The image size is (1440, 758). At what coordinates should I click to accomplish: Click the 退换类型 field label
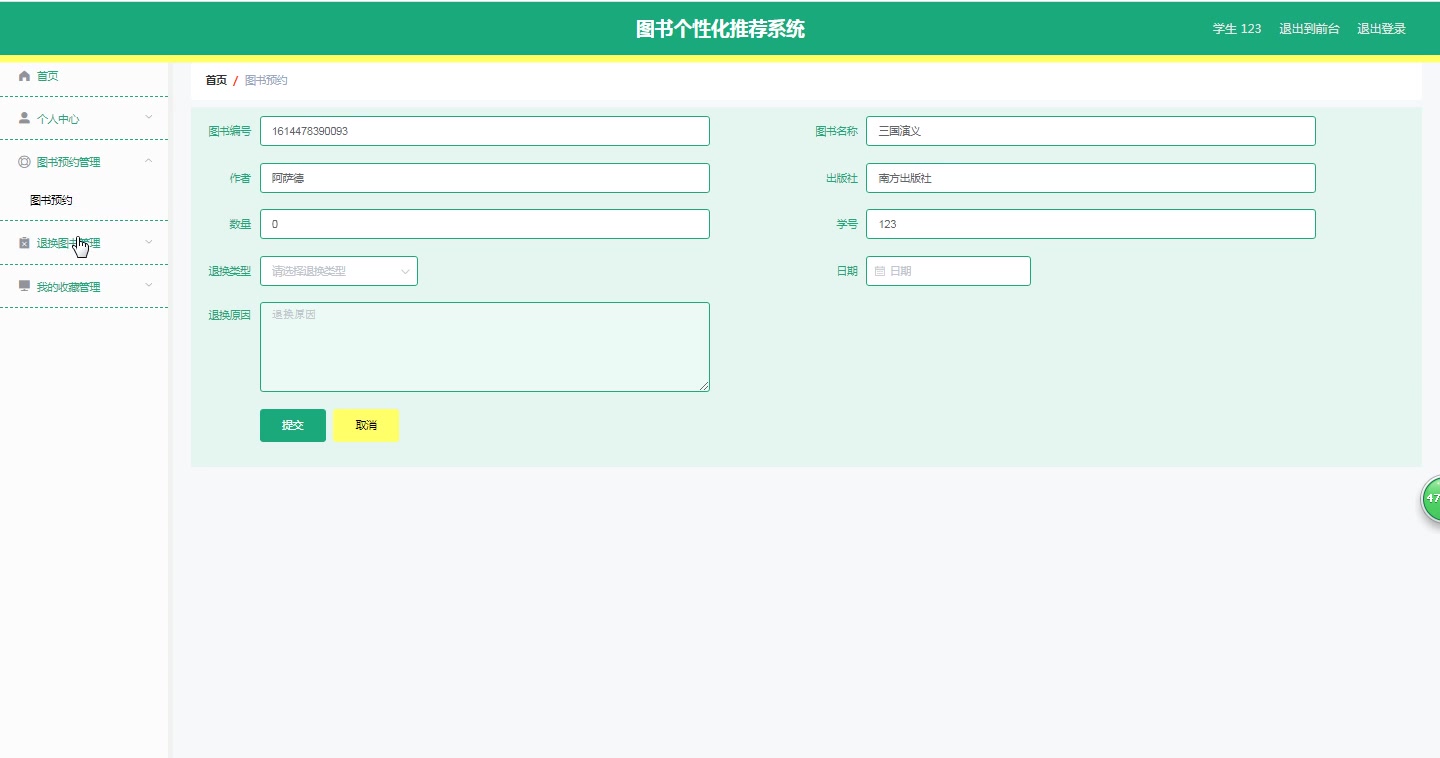[x=229, y=271]
